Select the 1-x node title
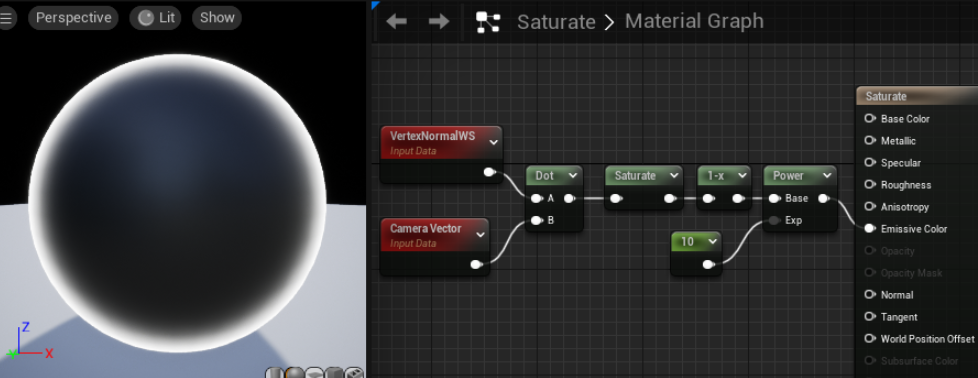978x378 pixels. click(715, 176)
